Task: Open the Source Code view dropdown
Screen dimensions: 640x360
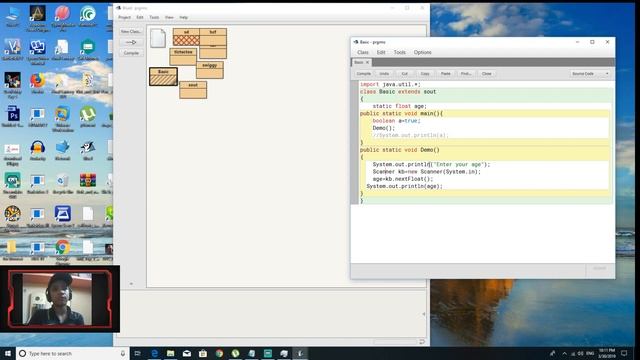Action: point(590,74)
